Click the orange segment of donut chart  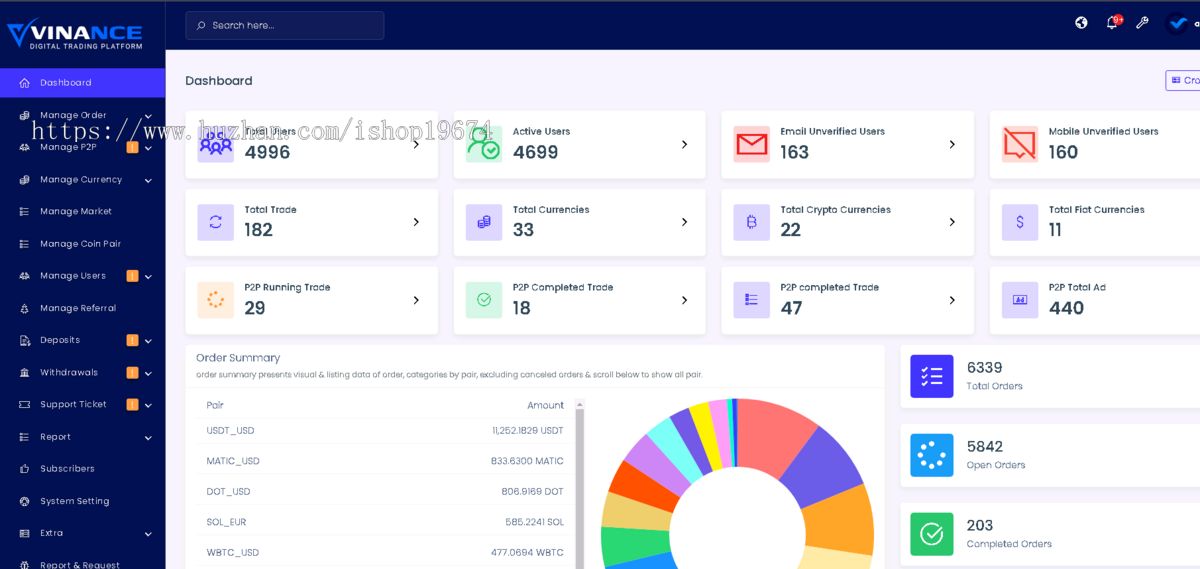click(840, 520)
